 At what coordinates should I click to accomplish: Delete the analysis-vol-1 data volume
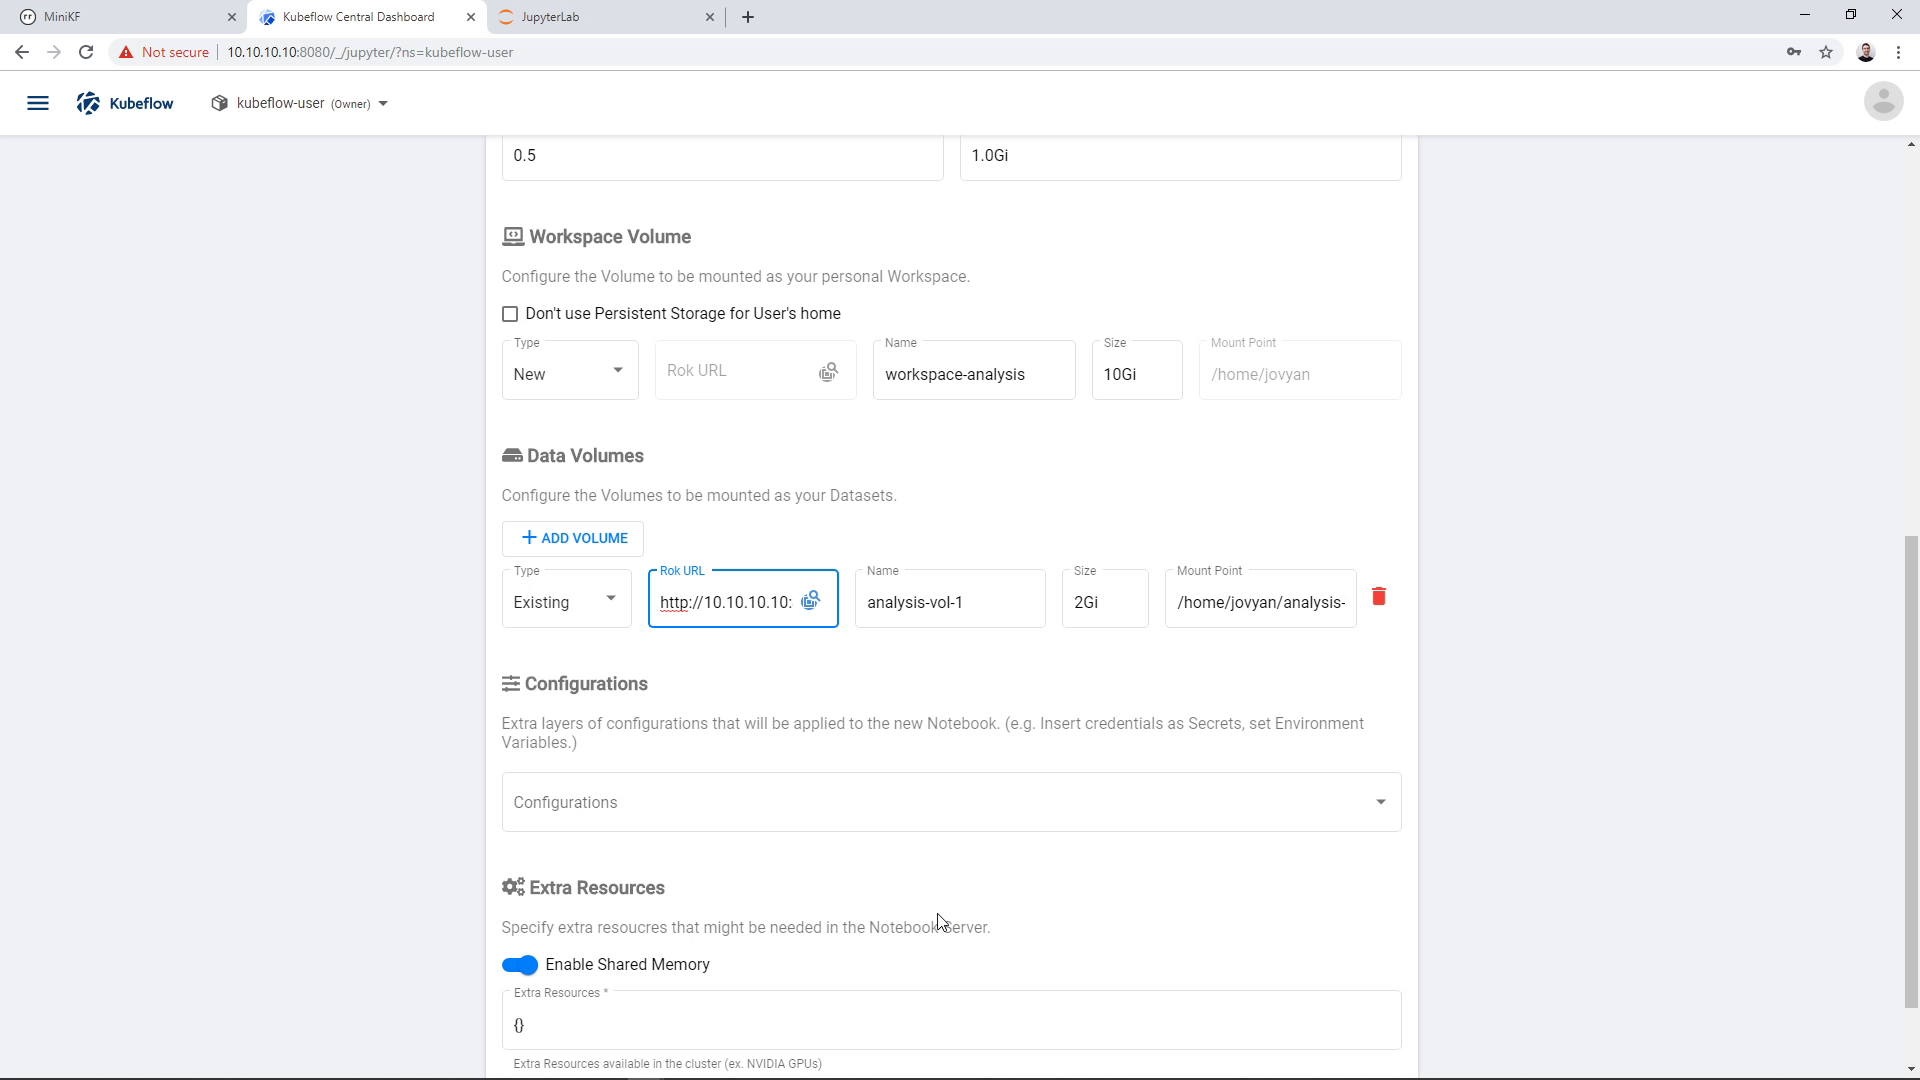(x=1379, y=597)
